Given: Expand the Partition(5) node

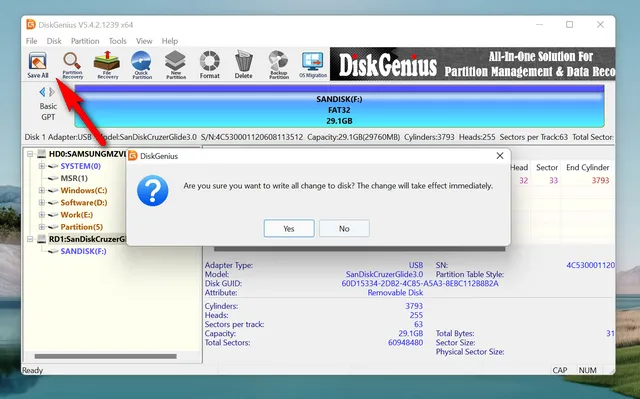Looking at the screenshot, I should click(42, 227).
